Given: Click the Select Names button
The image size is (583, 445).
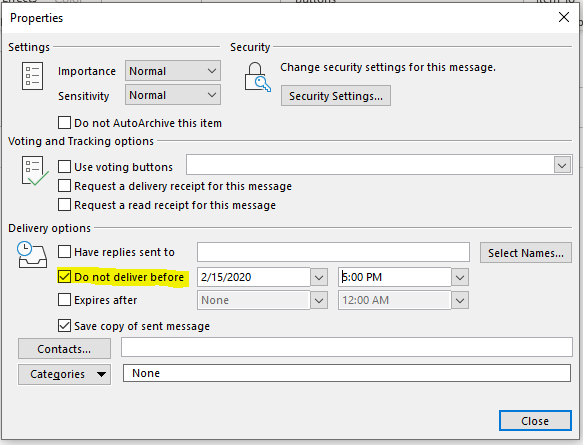Looking at the screenshot, I should [526, 253].
